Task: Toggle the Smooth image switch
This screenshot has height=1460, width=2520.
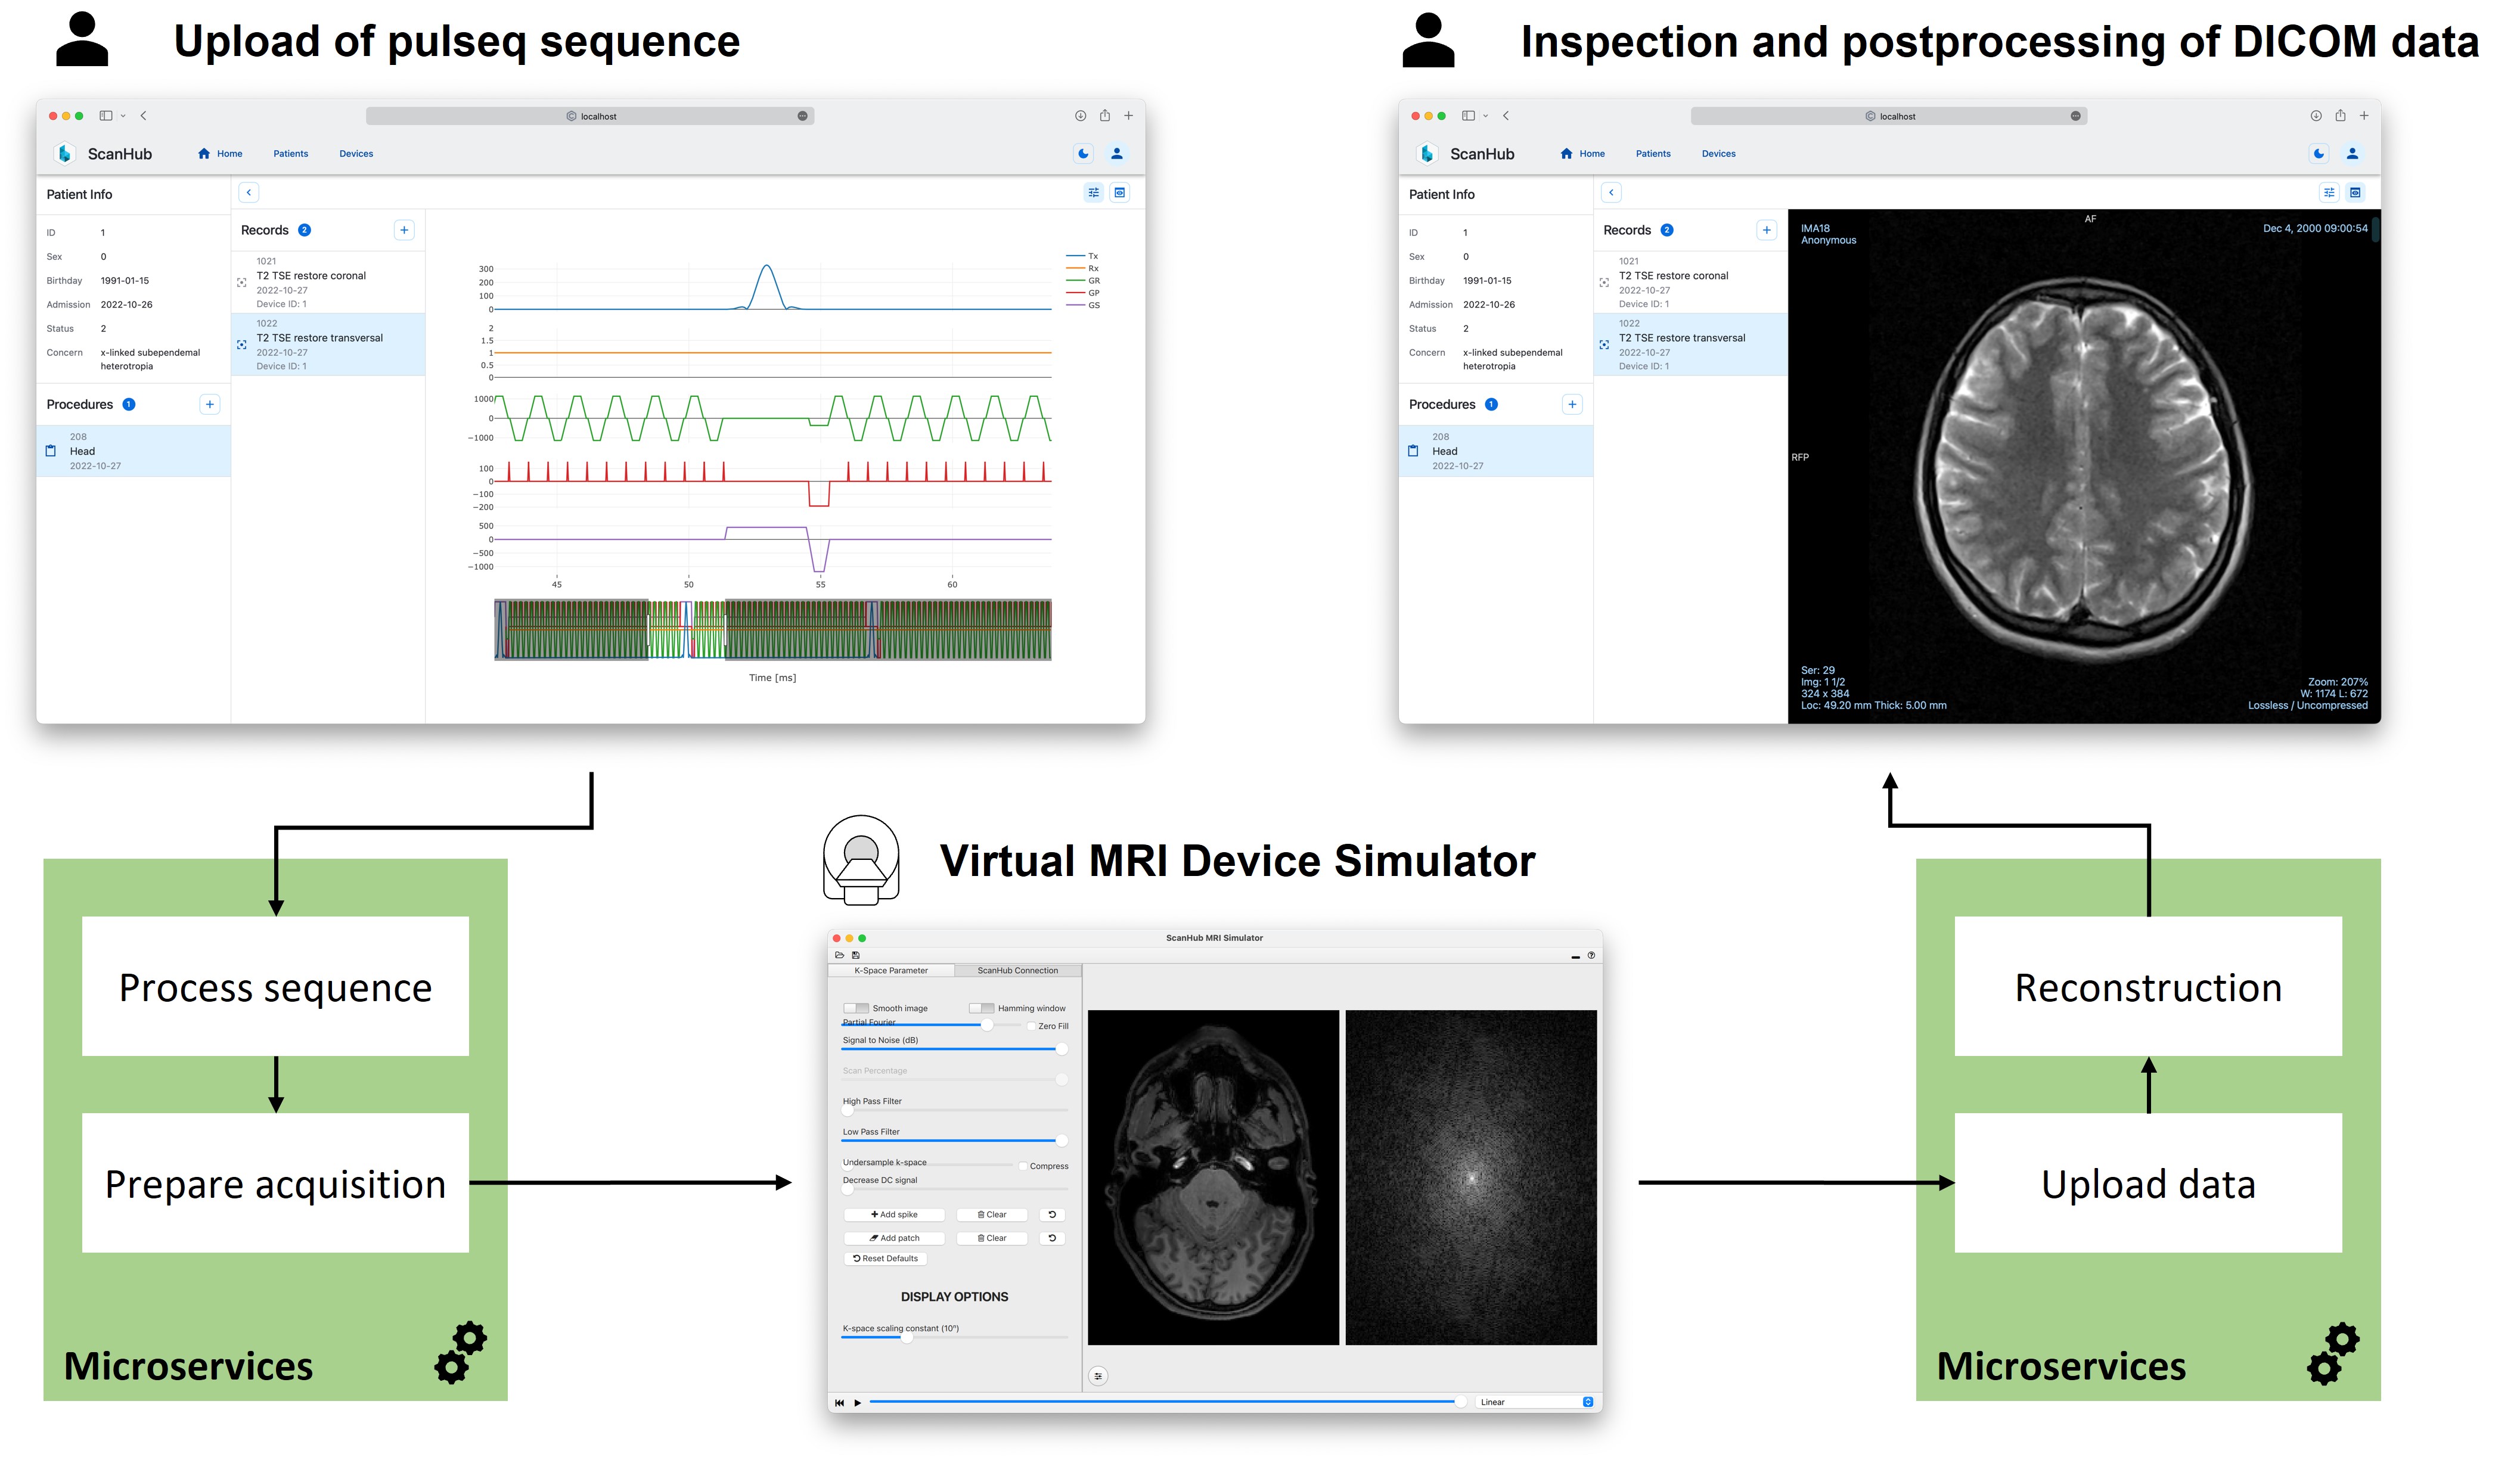Action: point(856,1008)
